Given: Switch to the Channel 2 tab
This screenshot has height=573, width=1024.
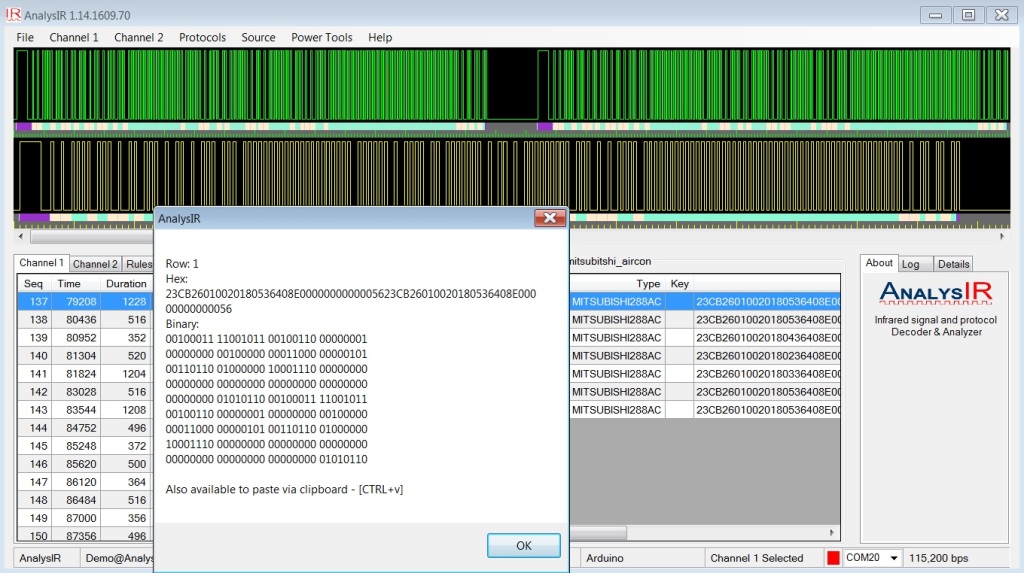Looking at the screenshot, I should pyautogui.click(x=95, y=264).
